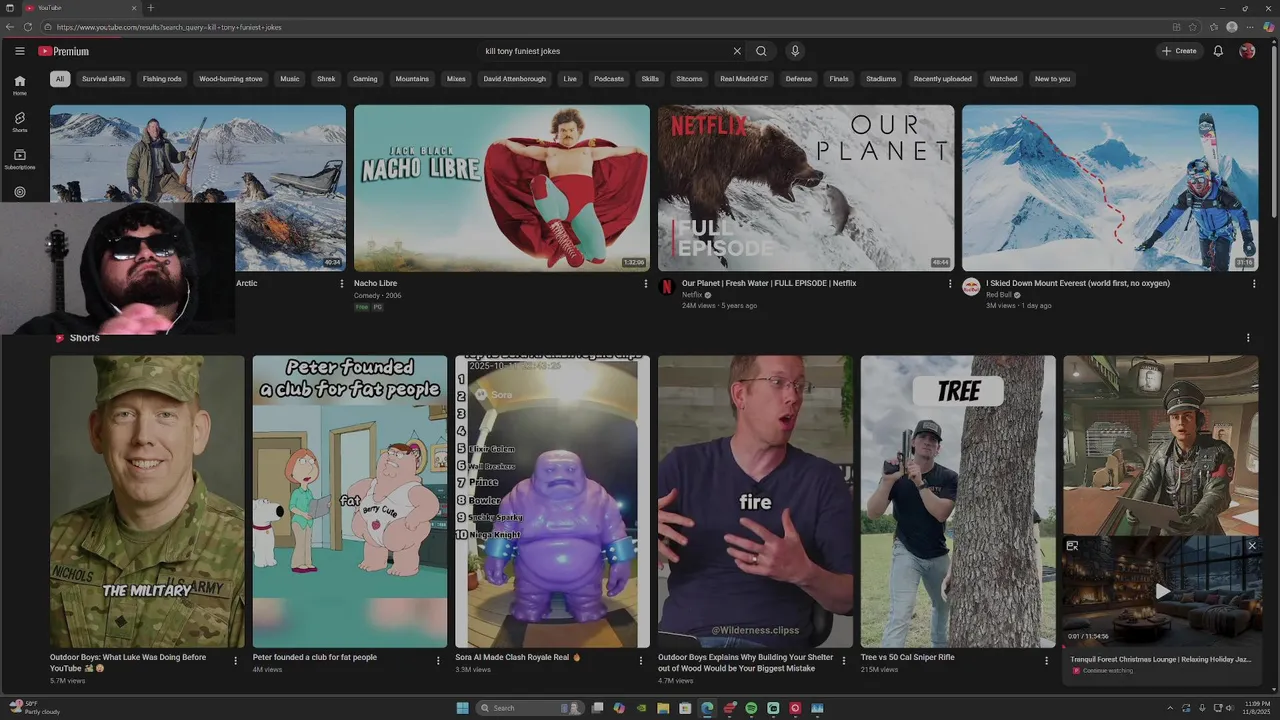Go back with the browser back arrow
The width and height of the screenshot is (1280, 720).
click(10, 27)
